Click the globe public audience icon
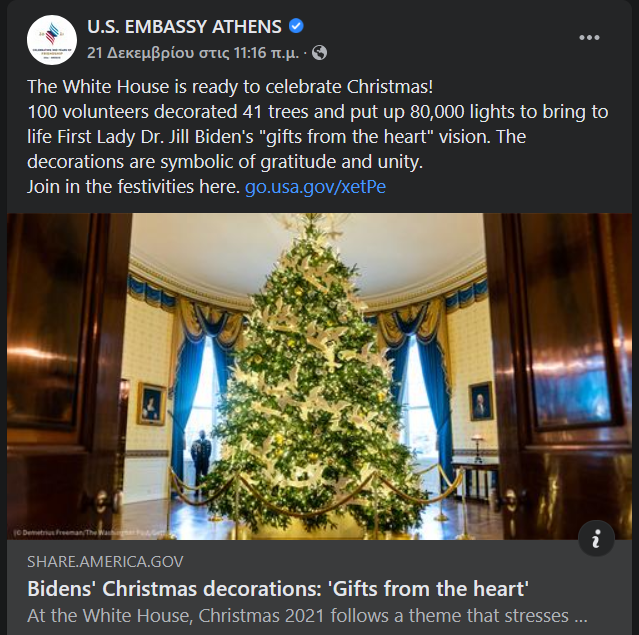Screen dimensions: 639x635 [320, 53]
